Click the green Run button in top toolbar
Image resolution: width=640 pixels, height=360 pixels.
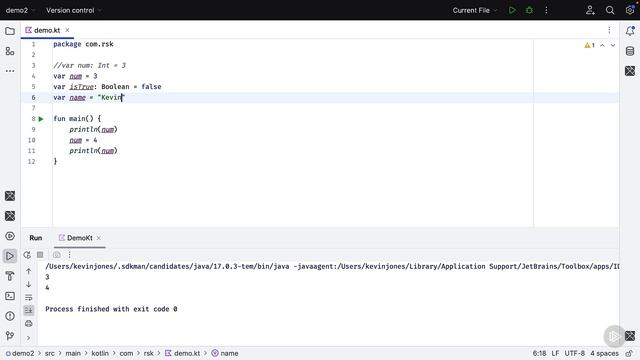(512, 10)
